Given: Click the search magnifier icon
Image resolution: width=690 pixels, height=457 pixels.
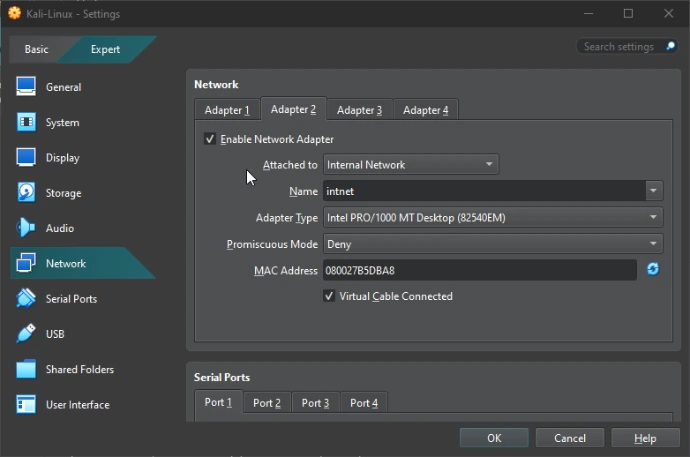Looking at the screenshot, I should pos(670,46).
